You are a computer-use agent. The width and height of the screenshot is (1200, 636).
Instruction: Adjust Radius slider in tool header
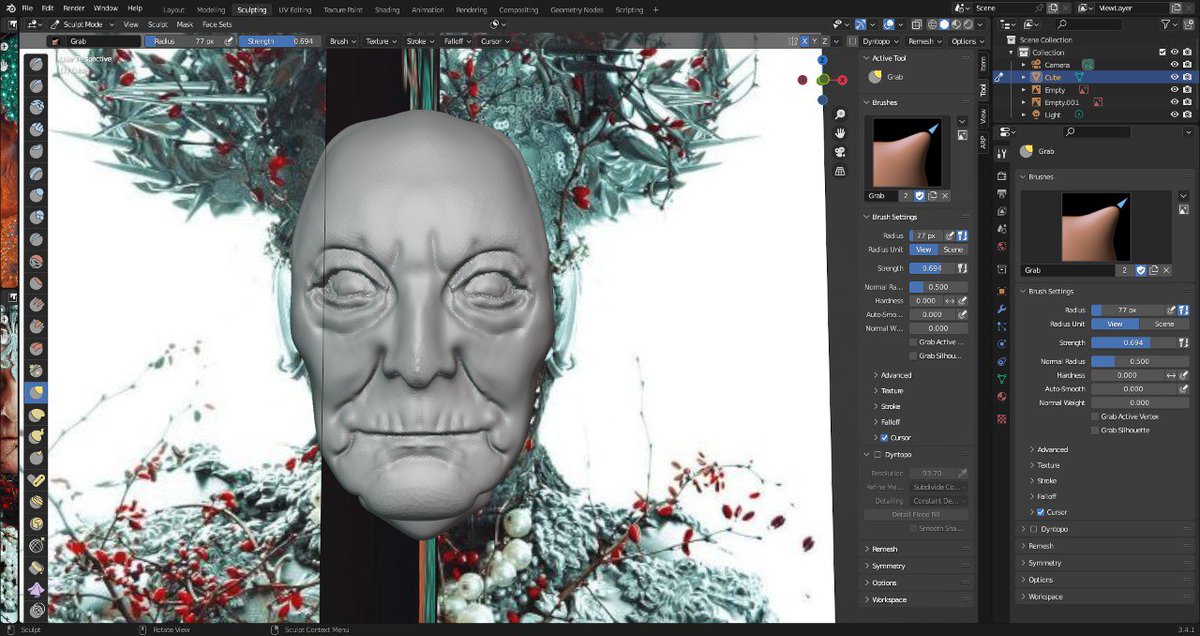click(184, 41)
